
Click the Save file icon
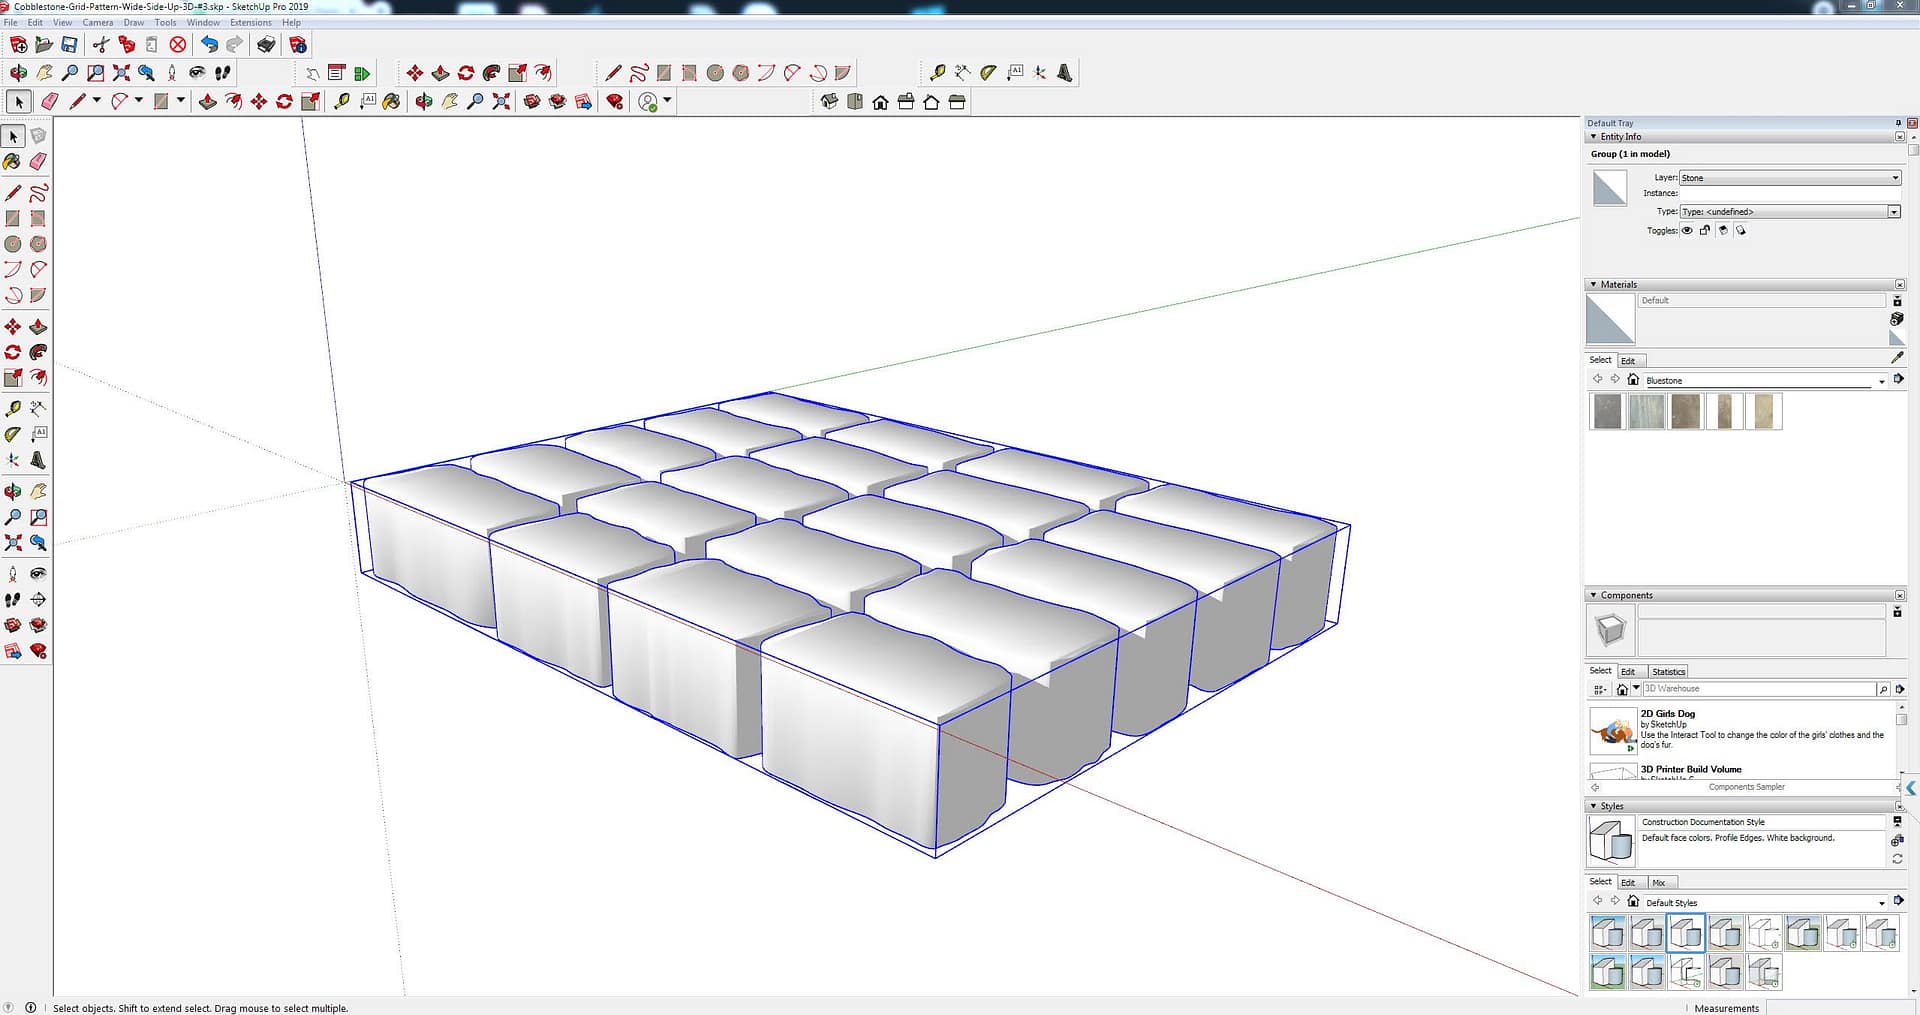point(69,45)
